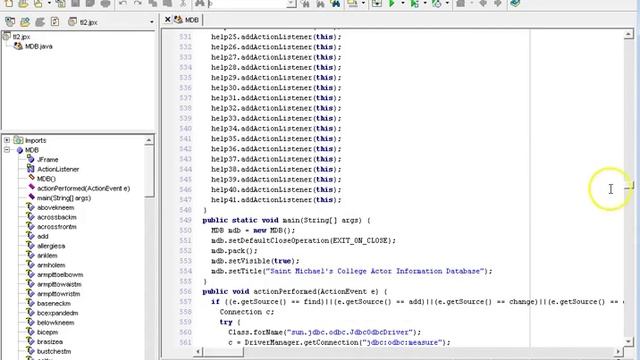Collapse the MDB class node
The image size is (640, 360).
pyautogui.click(x=7, y=150)
